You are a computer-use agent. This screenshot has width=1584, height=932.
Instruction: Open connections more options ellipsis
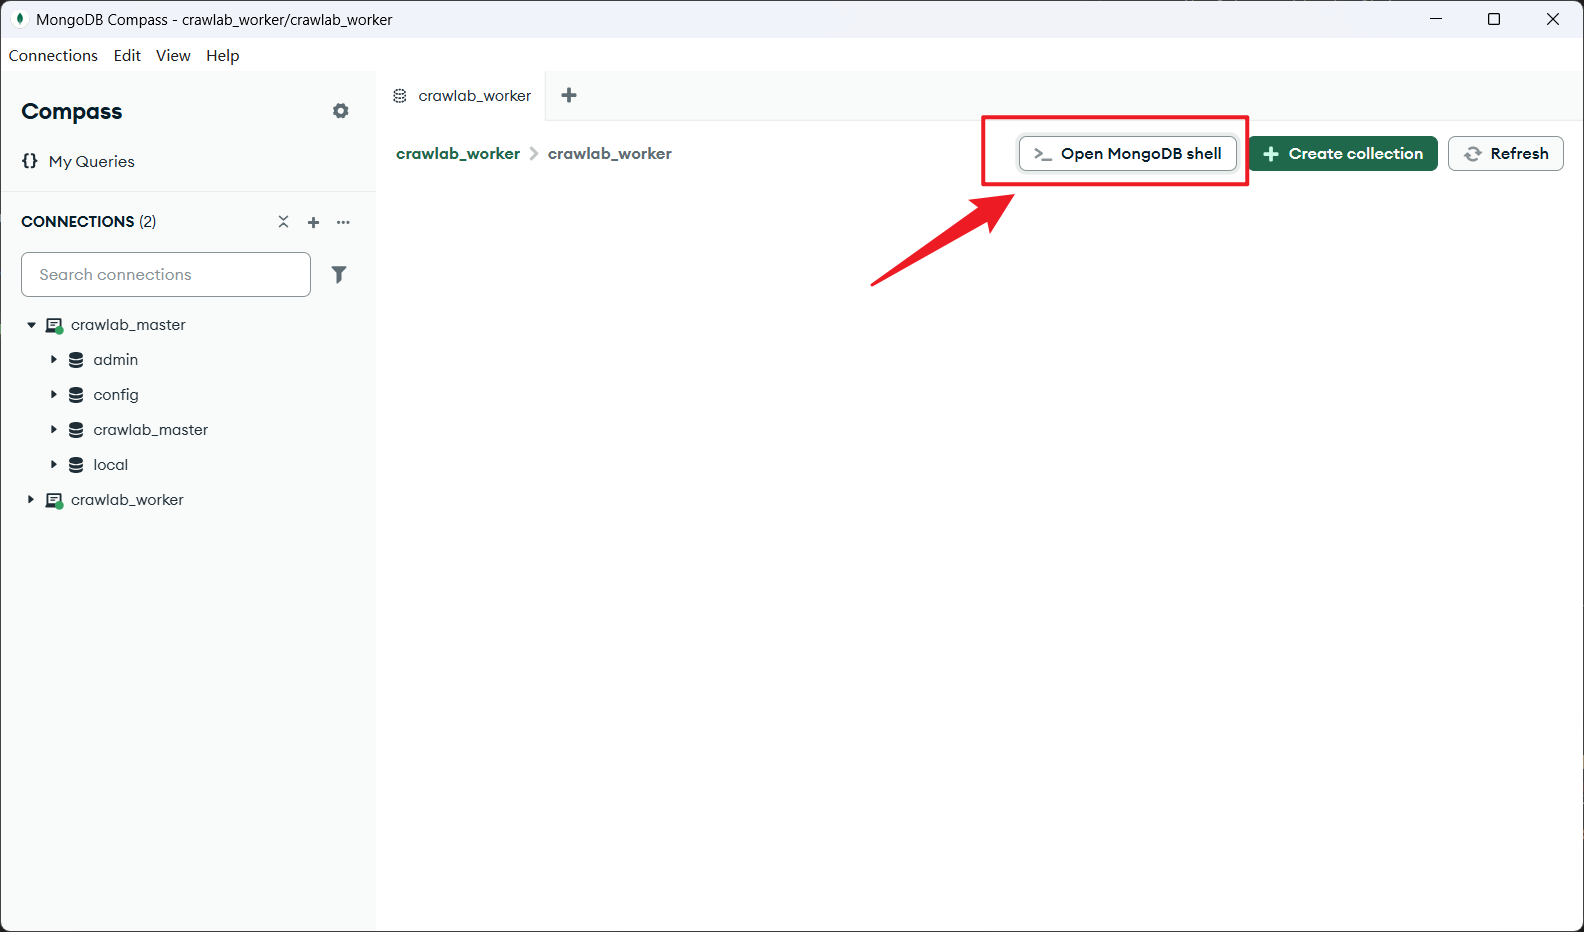tap(343, 222)
